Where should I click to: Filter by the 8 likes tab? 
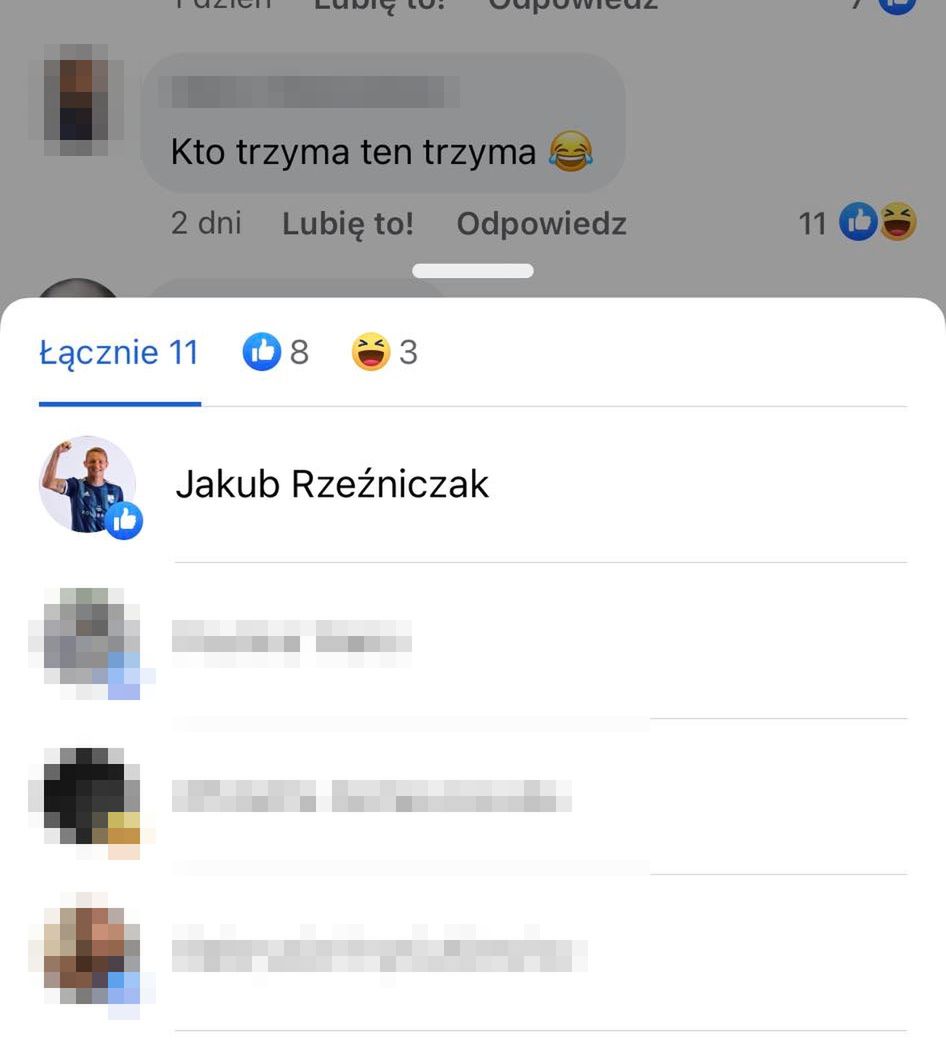click(275, 352)
